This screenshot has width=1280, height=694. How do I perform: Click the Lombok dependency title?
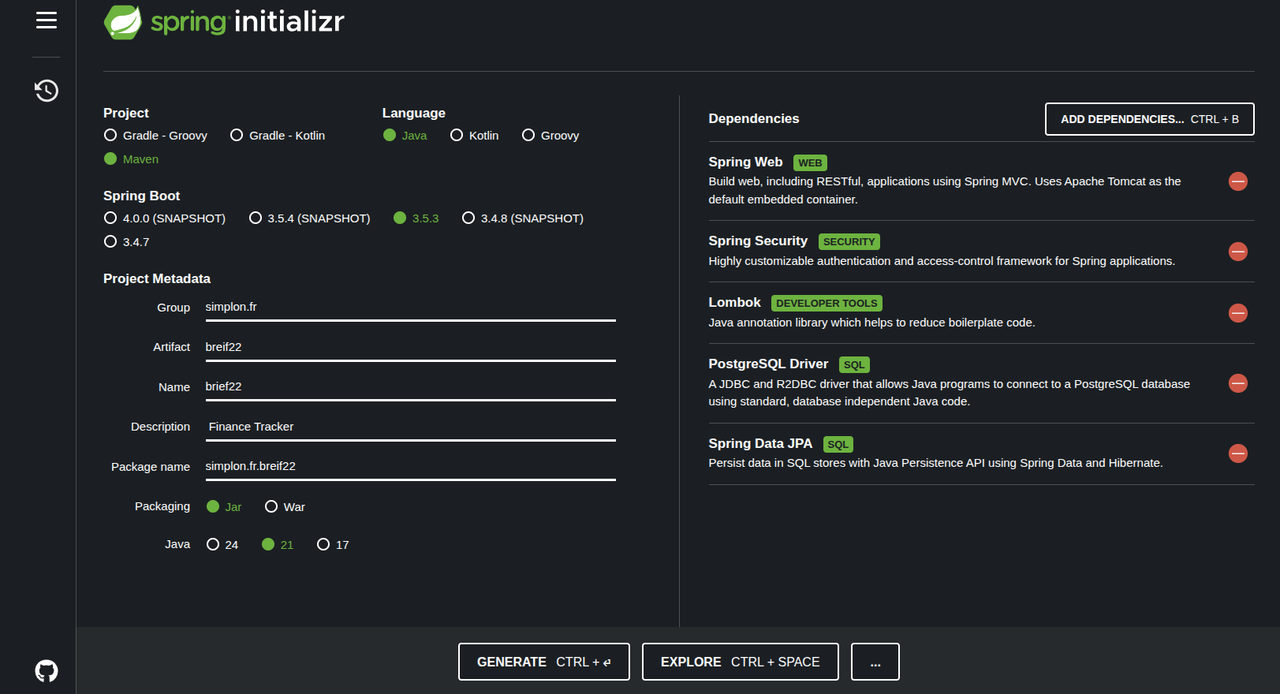coord(735,302)
